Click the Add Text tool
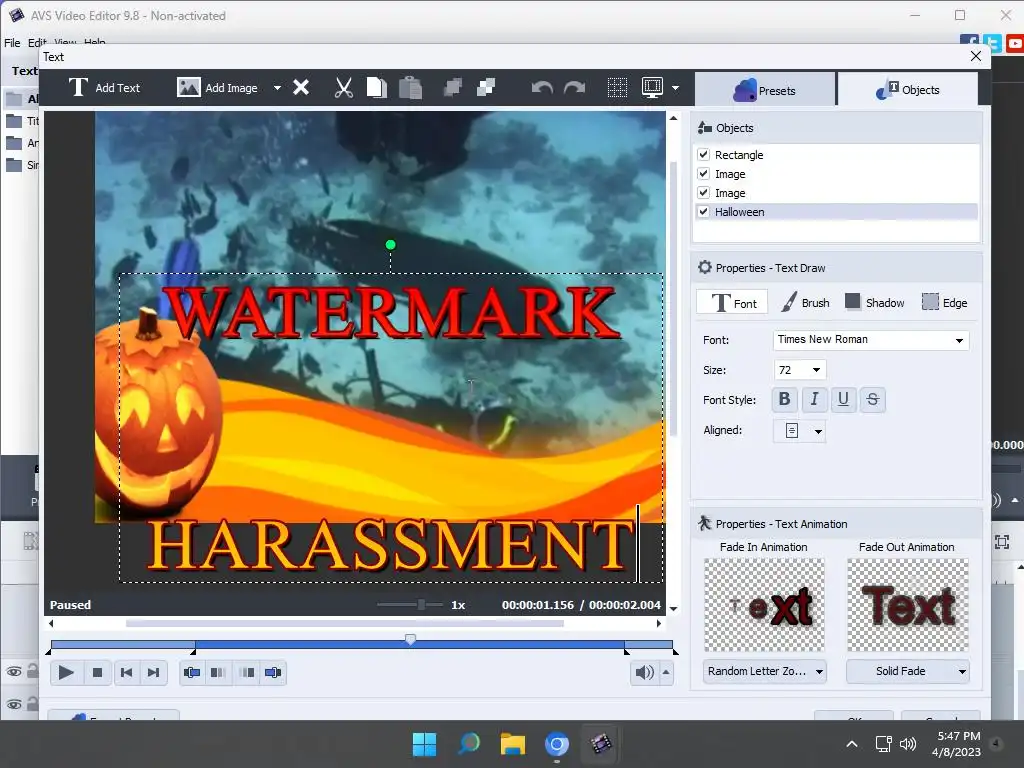This screenshot has width=1024, height=768. (x=104, y=88)
